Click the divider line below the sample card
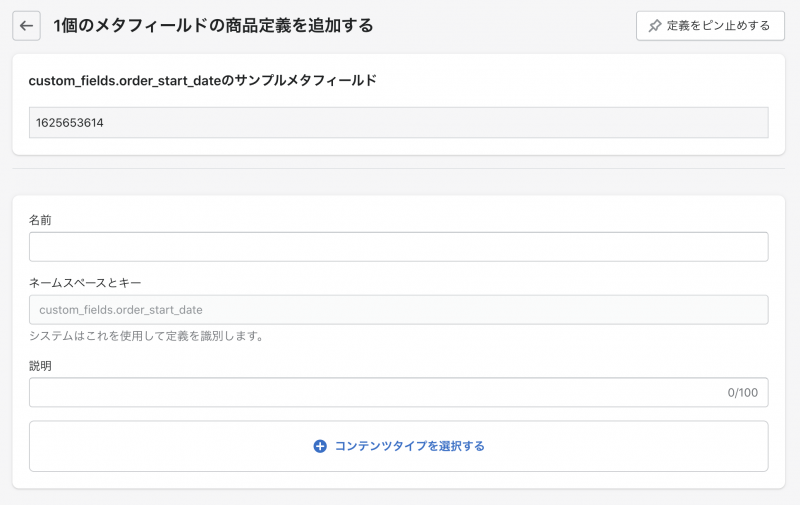The image size is (800, 505). [x=398, y=168]
